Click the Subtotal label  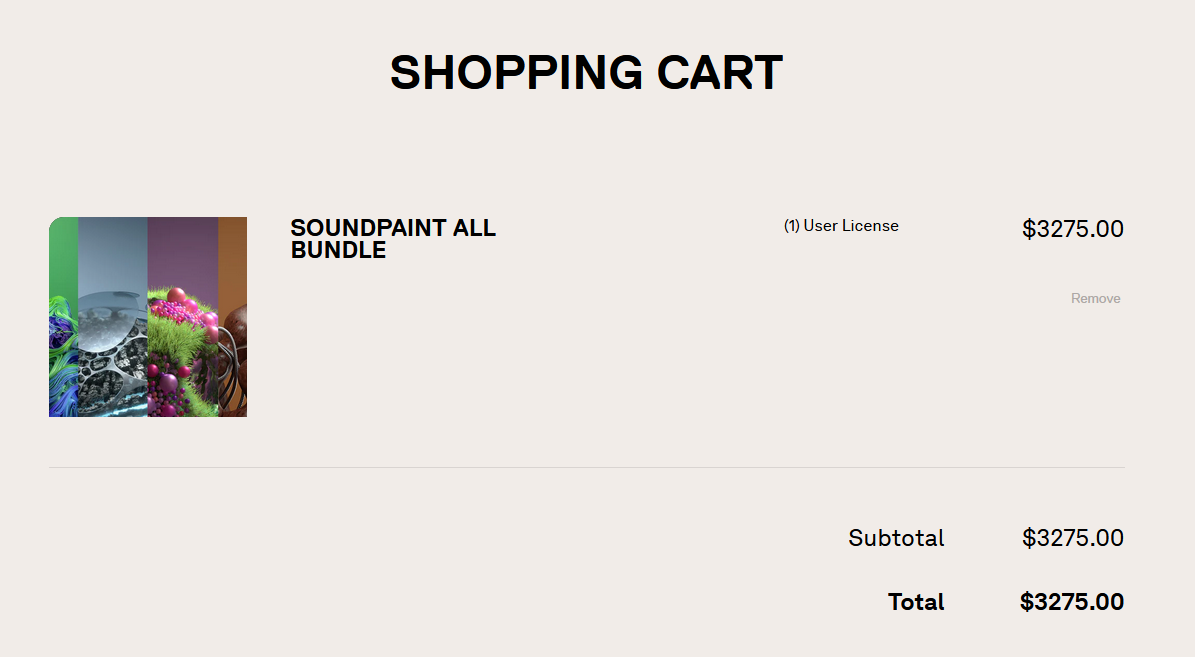tap(896, 538)
